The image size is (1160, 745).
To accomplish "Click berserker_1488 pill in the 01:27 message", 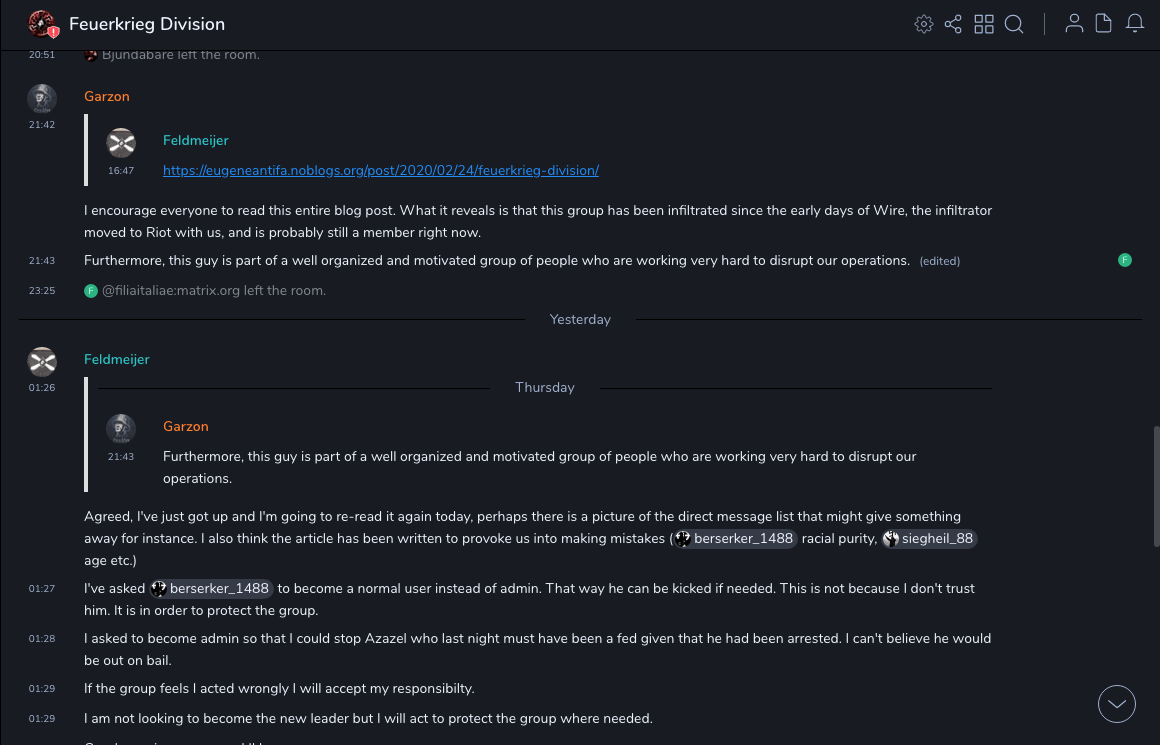I will pyautogui.click(x=211, y=588).
